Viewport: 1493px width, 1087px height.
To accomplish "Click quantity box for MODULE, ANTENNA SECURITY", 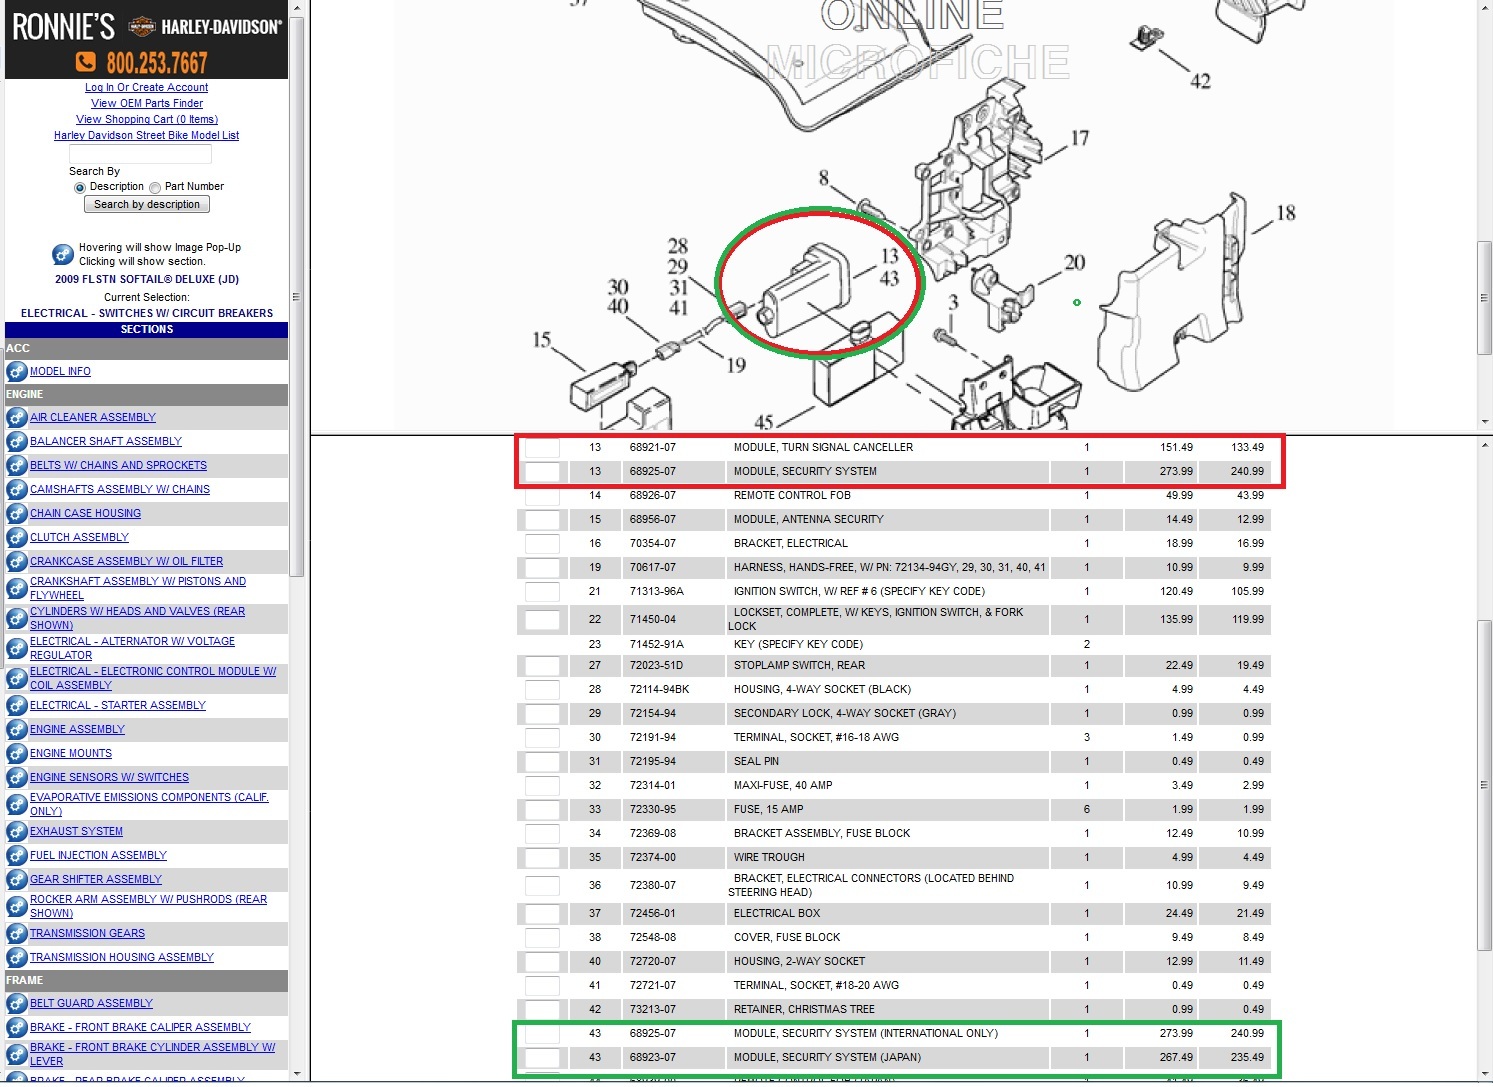I will click(x=542, y=519).
